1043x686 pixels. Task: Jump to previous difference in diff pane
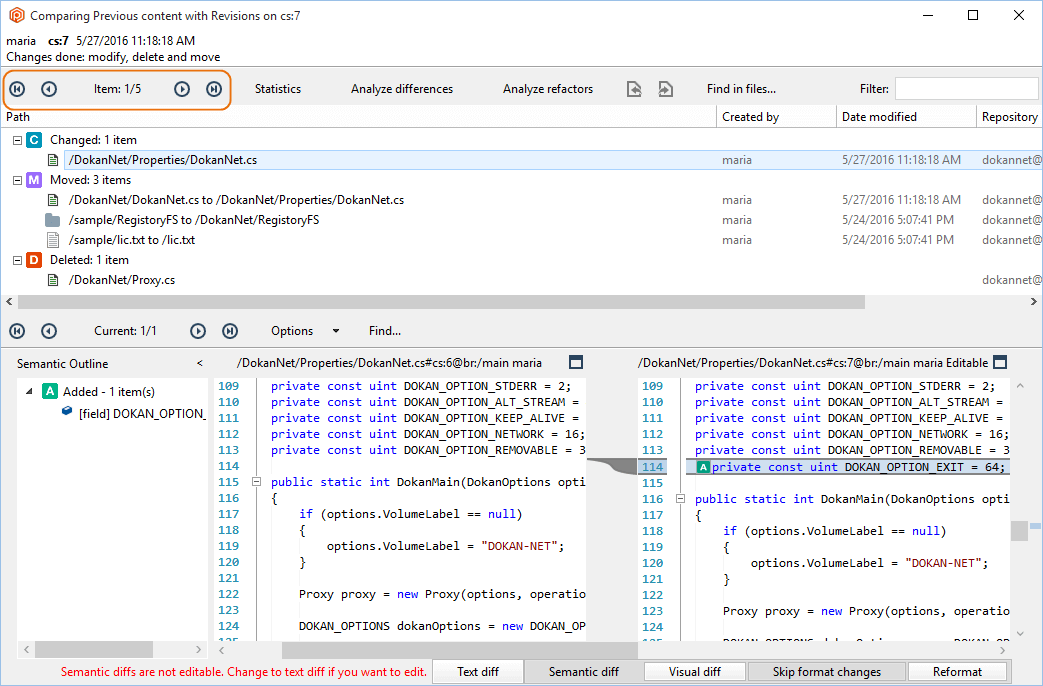(49, 331)
